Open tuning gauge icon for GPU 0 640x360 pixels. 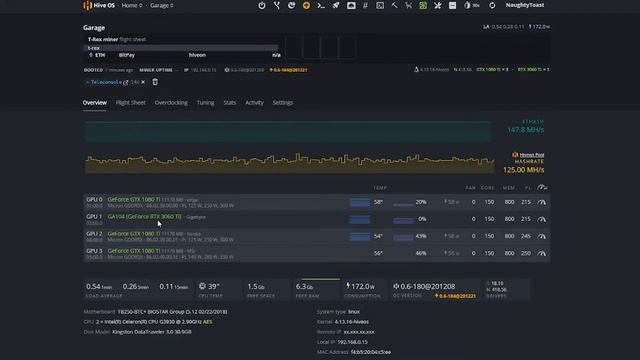pos(542,202)
